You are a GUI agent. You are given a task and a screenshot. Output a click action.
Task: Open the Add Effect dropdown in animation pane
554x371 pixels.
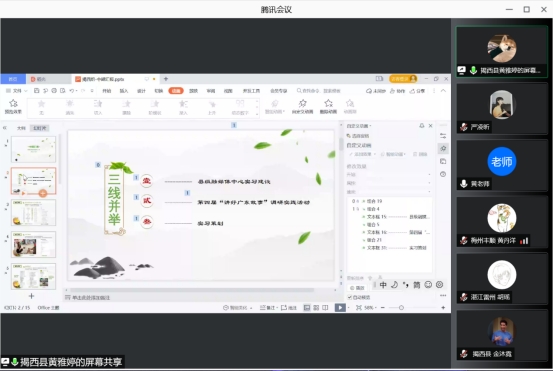362,154
